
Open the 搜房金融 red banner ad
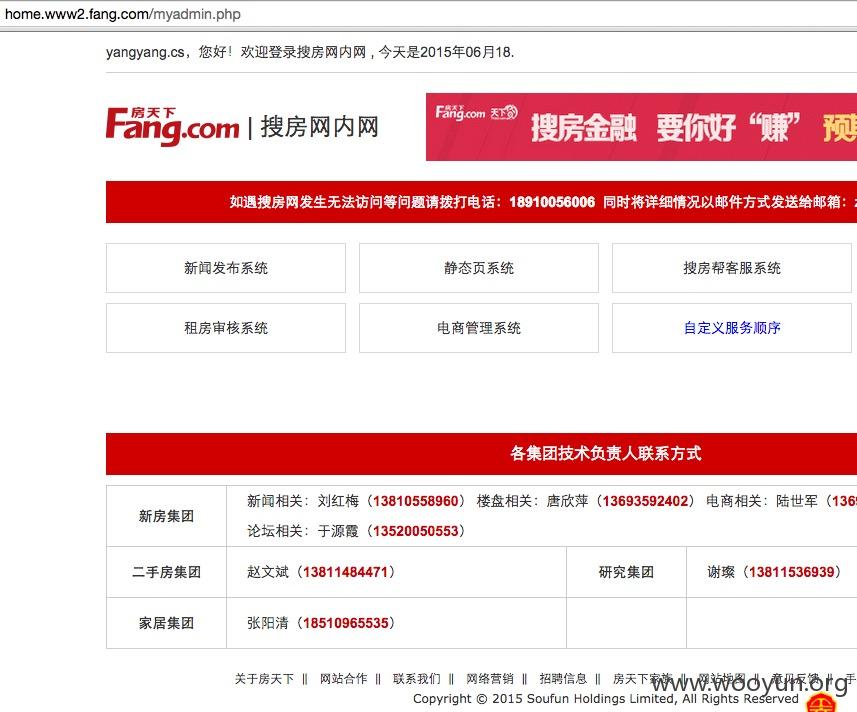(641, 127)
